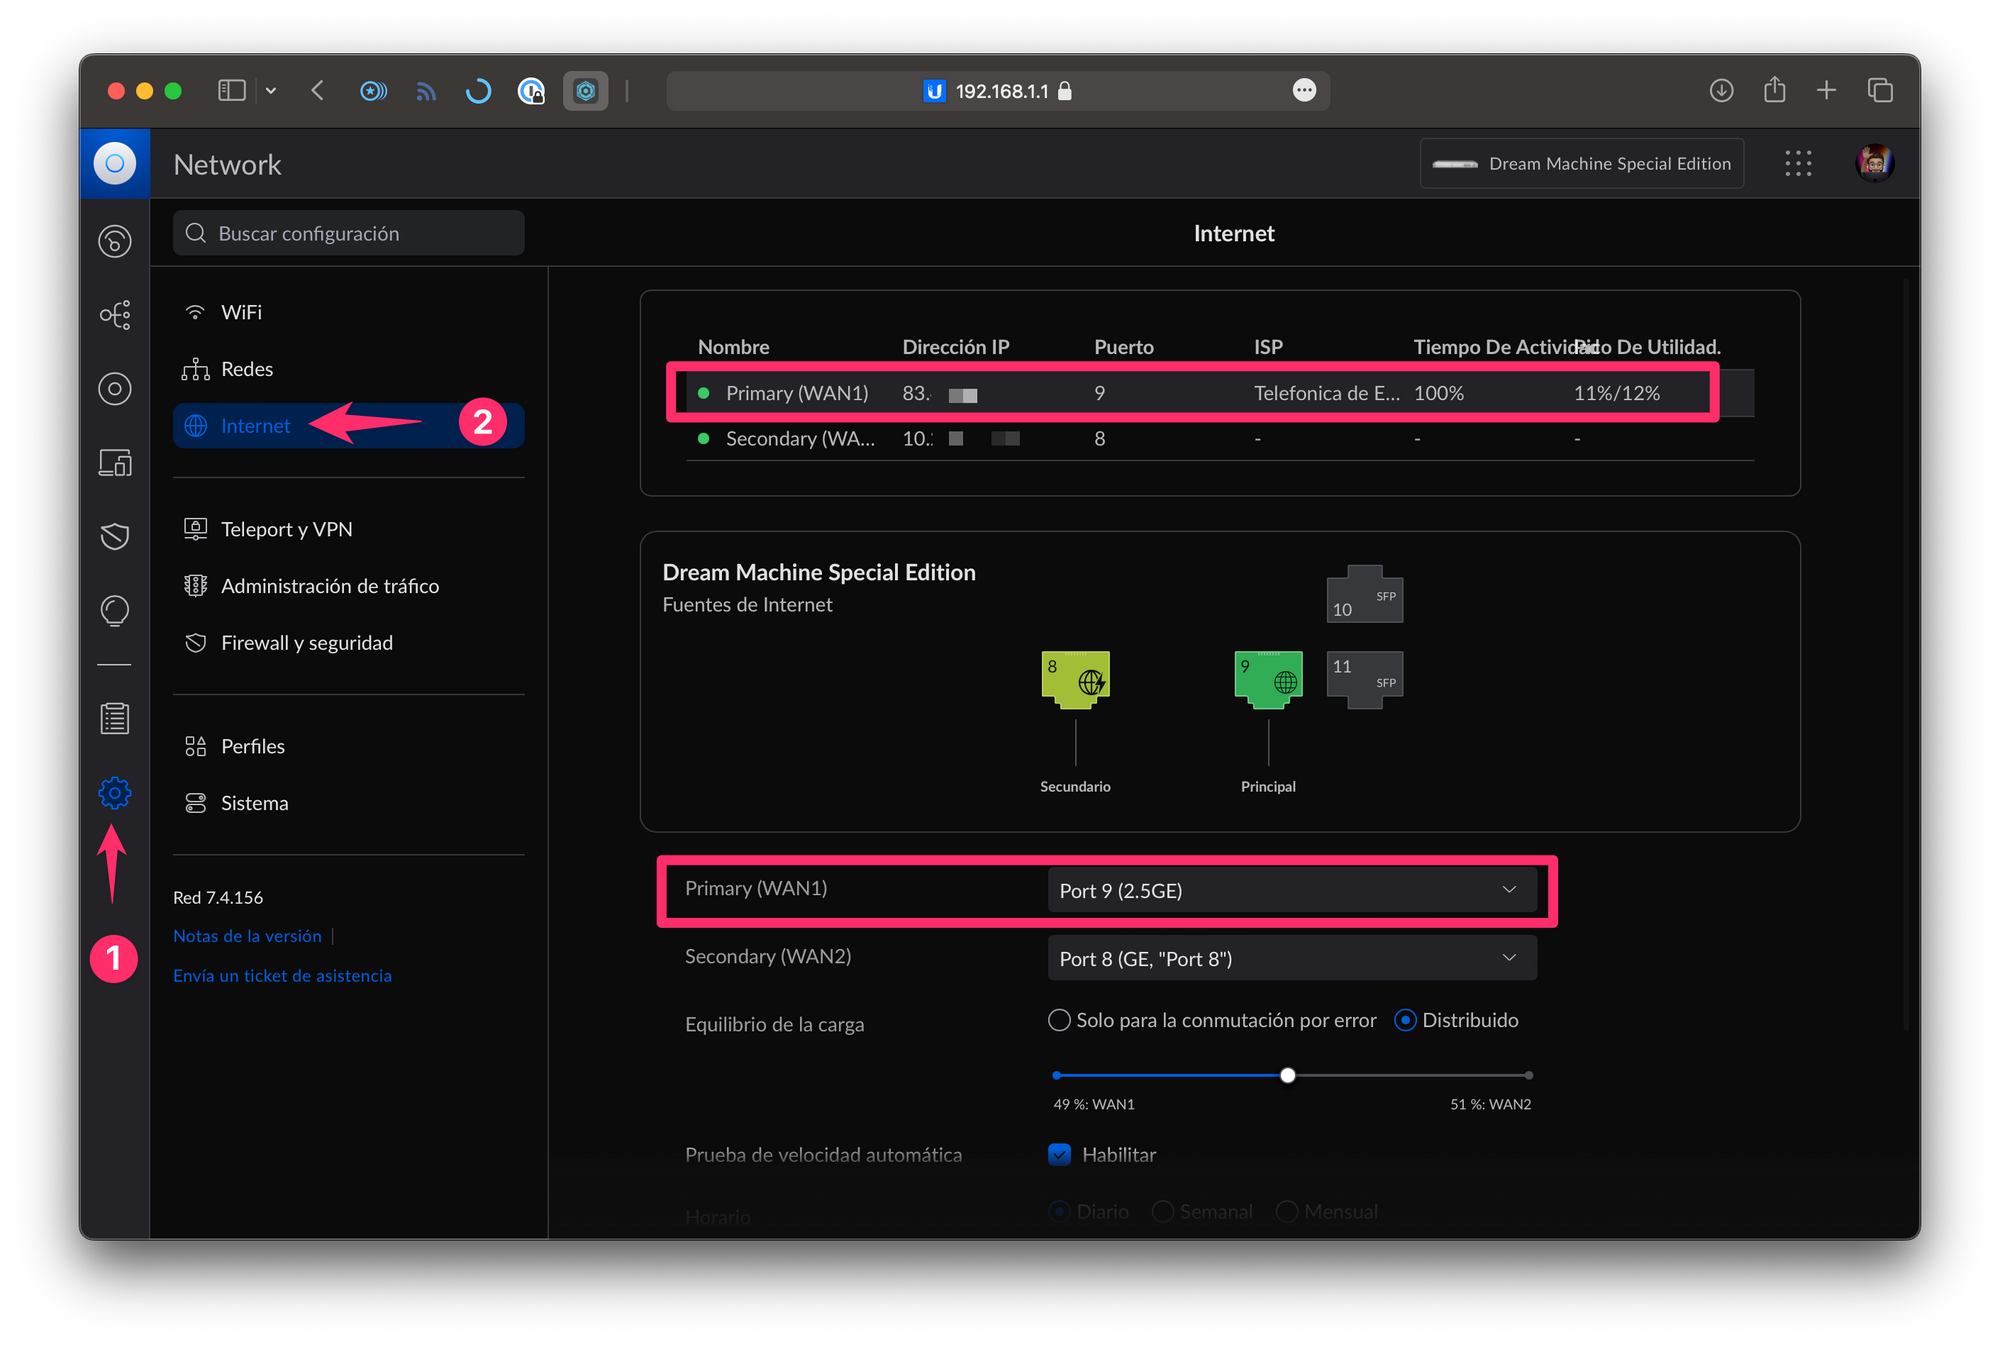Image resolution: width=2000 pixels, height=1345 pixels.
Task: Go back with the Safari back arrow
Action: [x=318, y=91]
